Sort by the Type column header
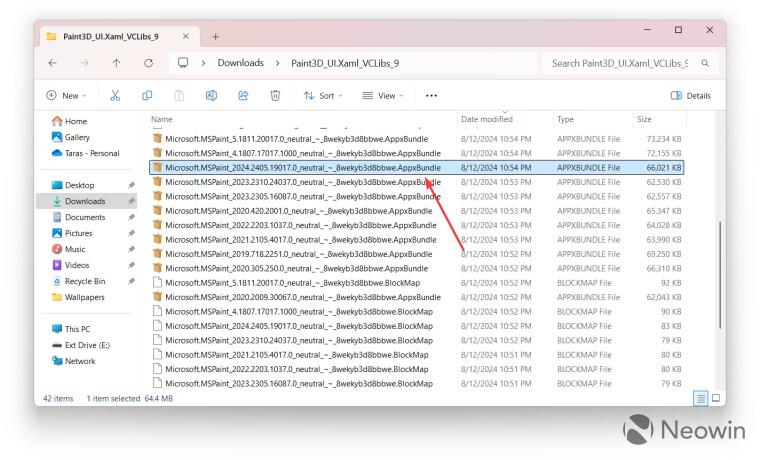 [x=565, y=119]
